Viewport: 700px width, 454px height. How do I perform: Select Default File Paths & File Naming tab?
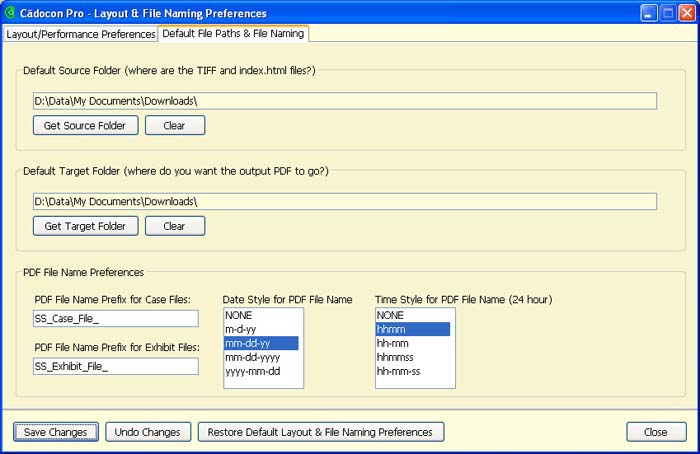click(233, 33)
